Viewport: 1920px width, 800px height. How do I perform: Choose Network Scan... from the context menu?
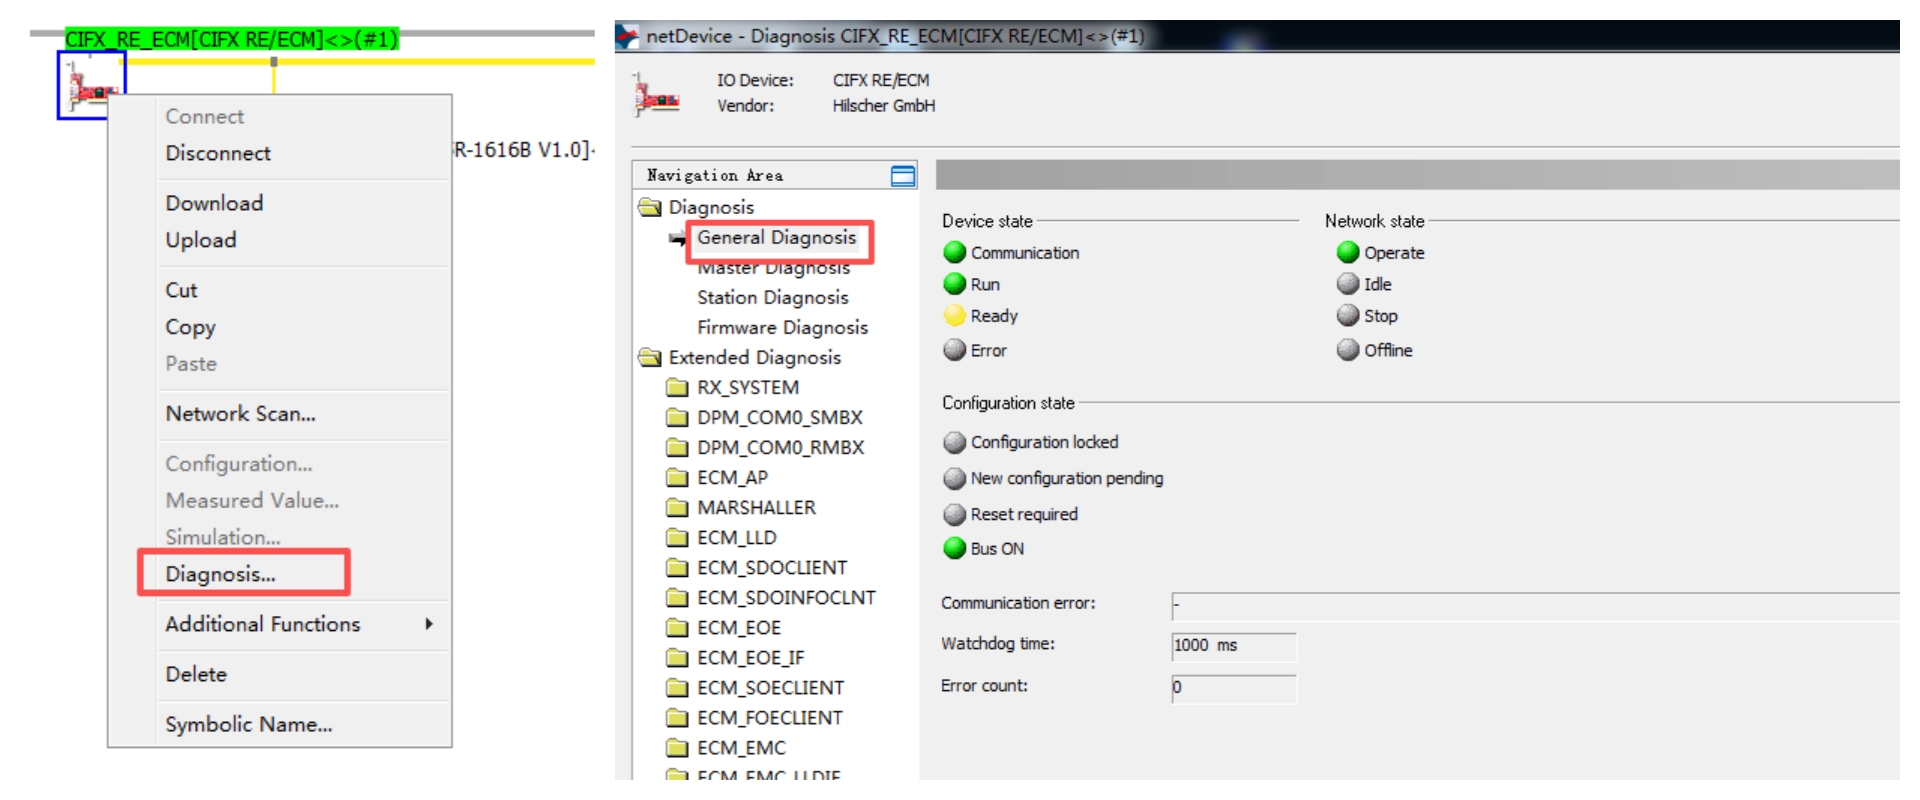(x=241, y=414)
